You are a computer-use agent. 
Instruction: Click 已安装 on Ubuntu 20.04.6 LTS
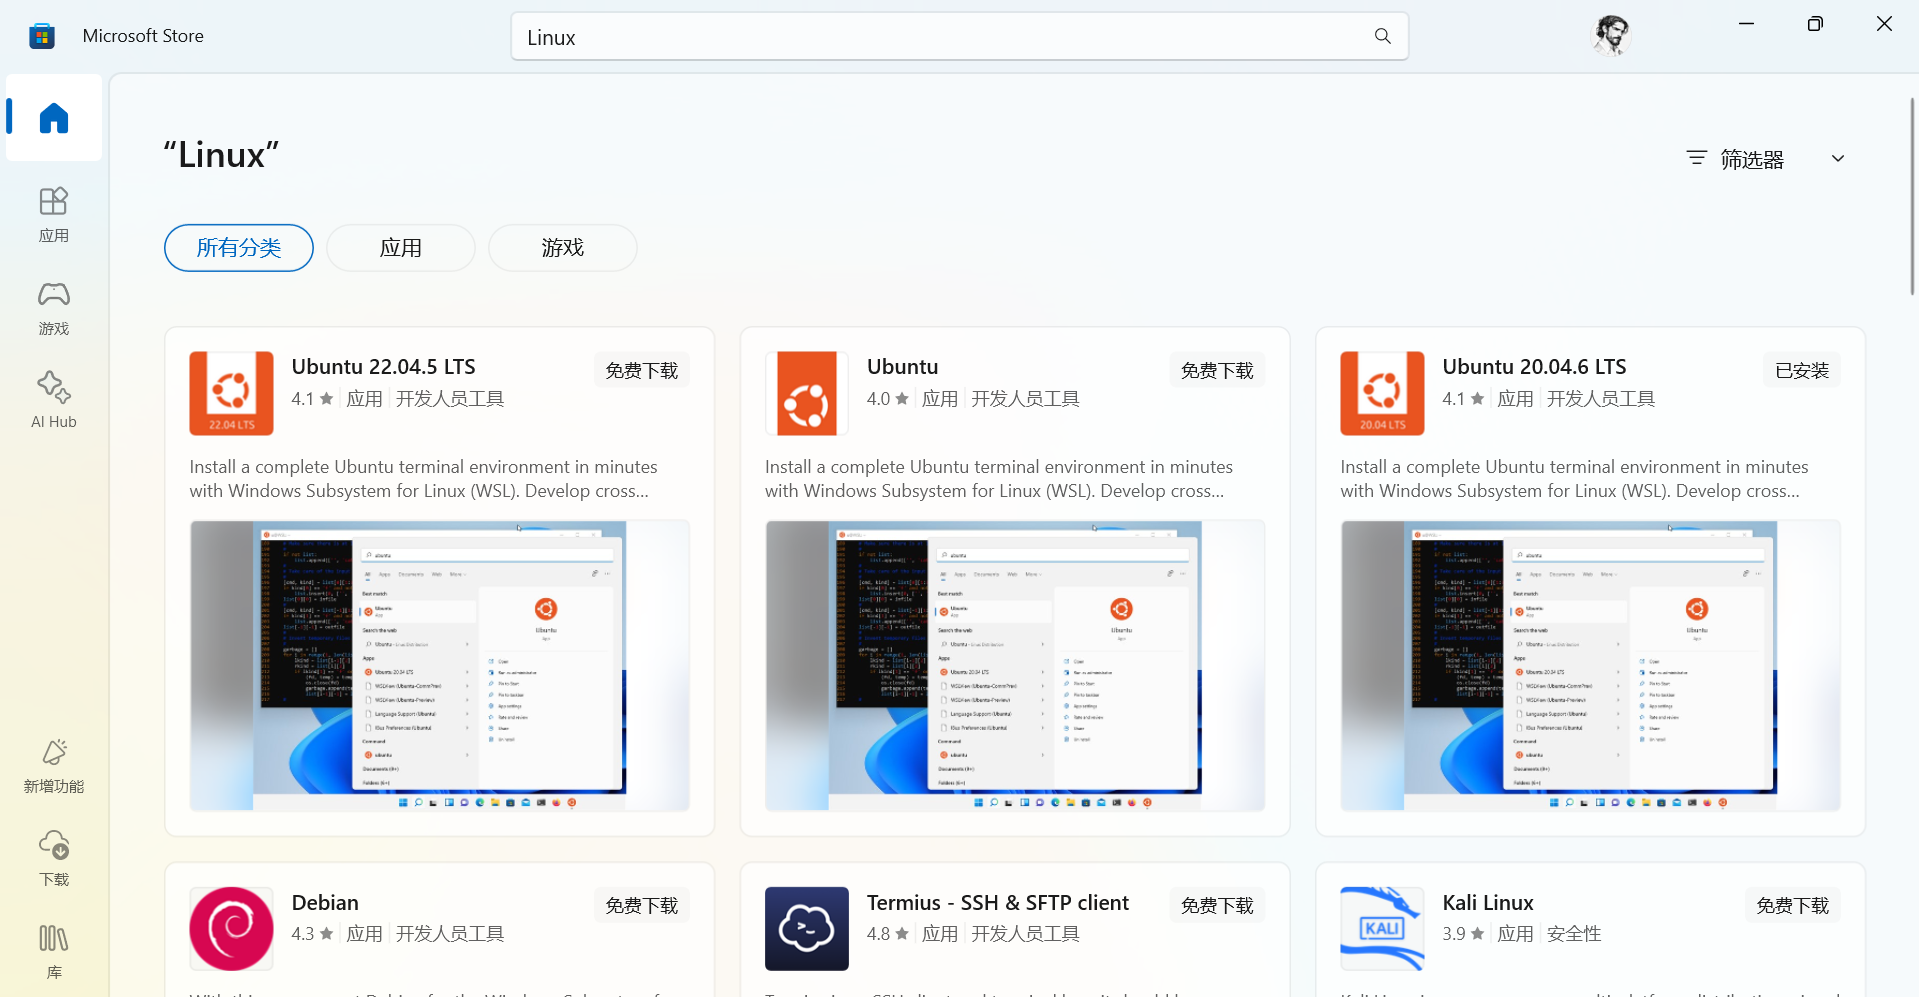click(1802, 370)
